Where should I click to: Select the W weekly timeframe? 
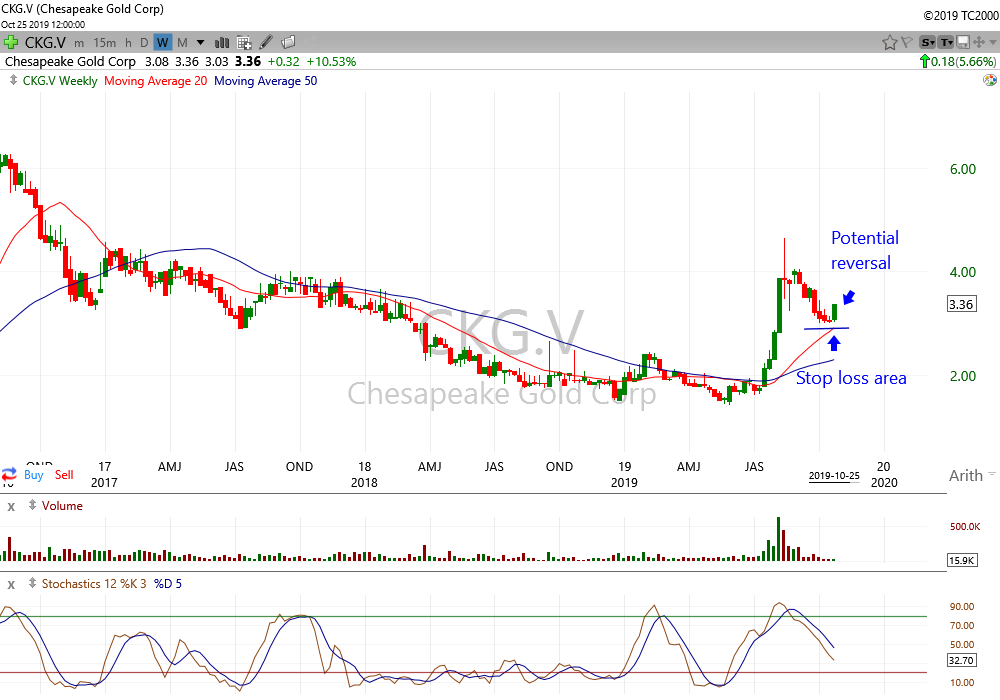pos(163,43)
